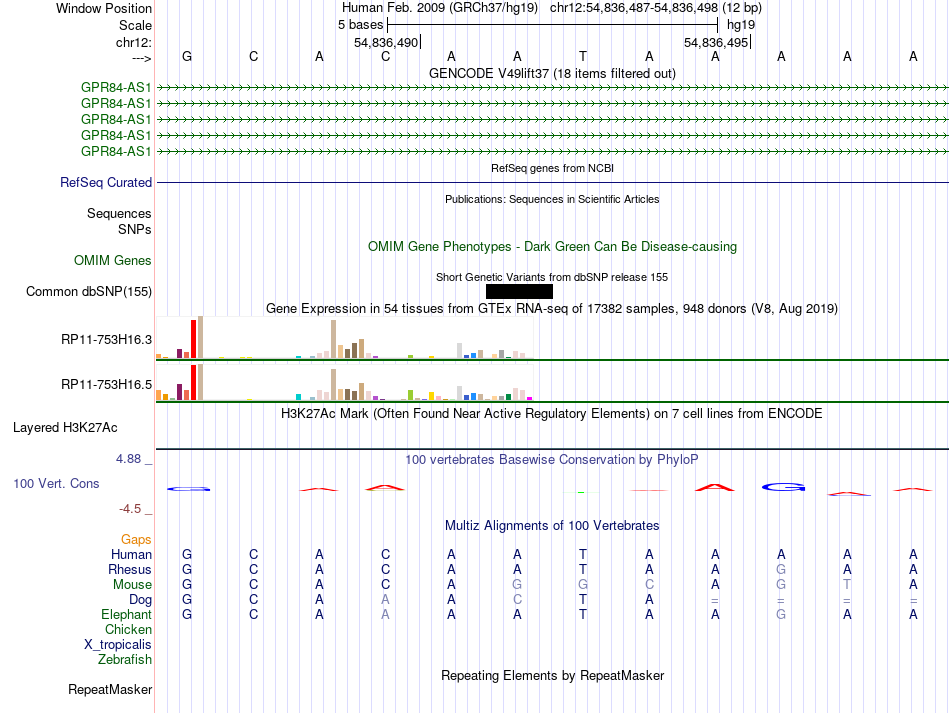
Task: Select the Zebrafish species row label
Action: 125,659
